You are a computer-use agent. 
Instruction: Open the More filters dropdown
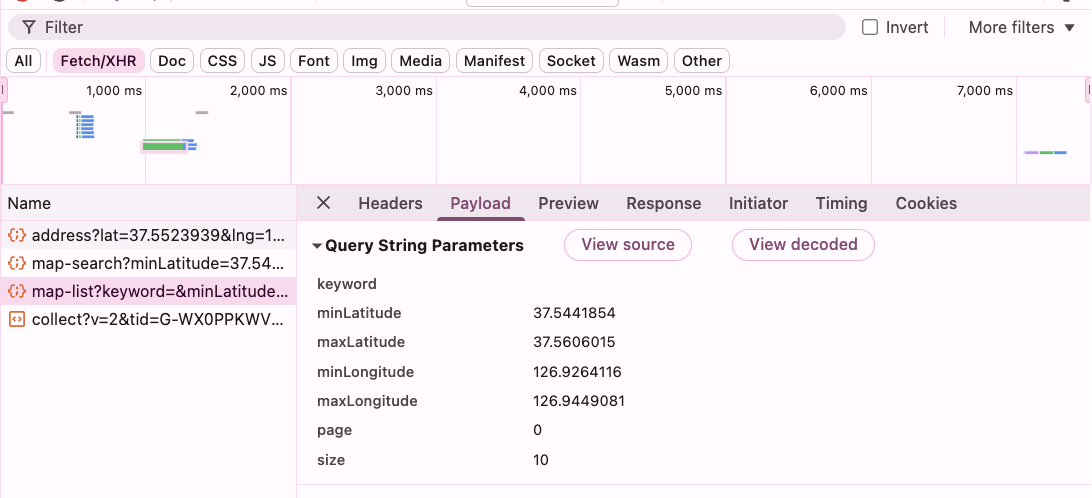[x=1011, y=27]
